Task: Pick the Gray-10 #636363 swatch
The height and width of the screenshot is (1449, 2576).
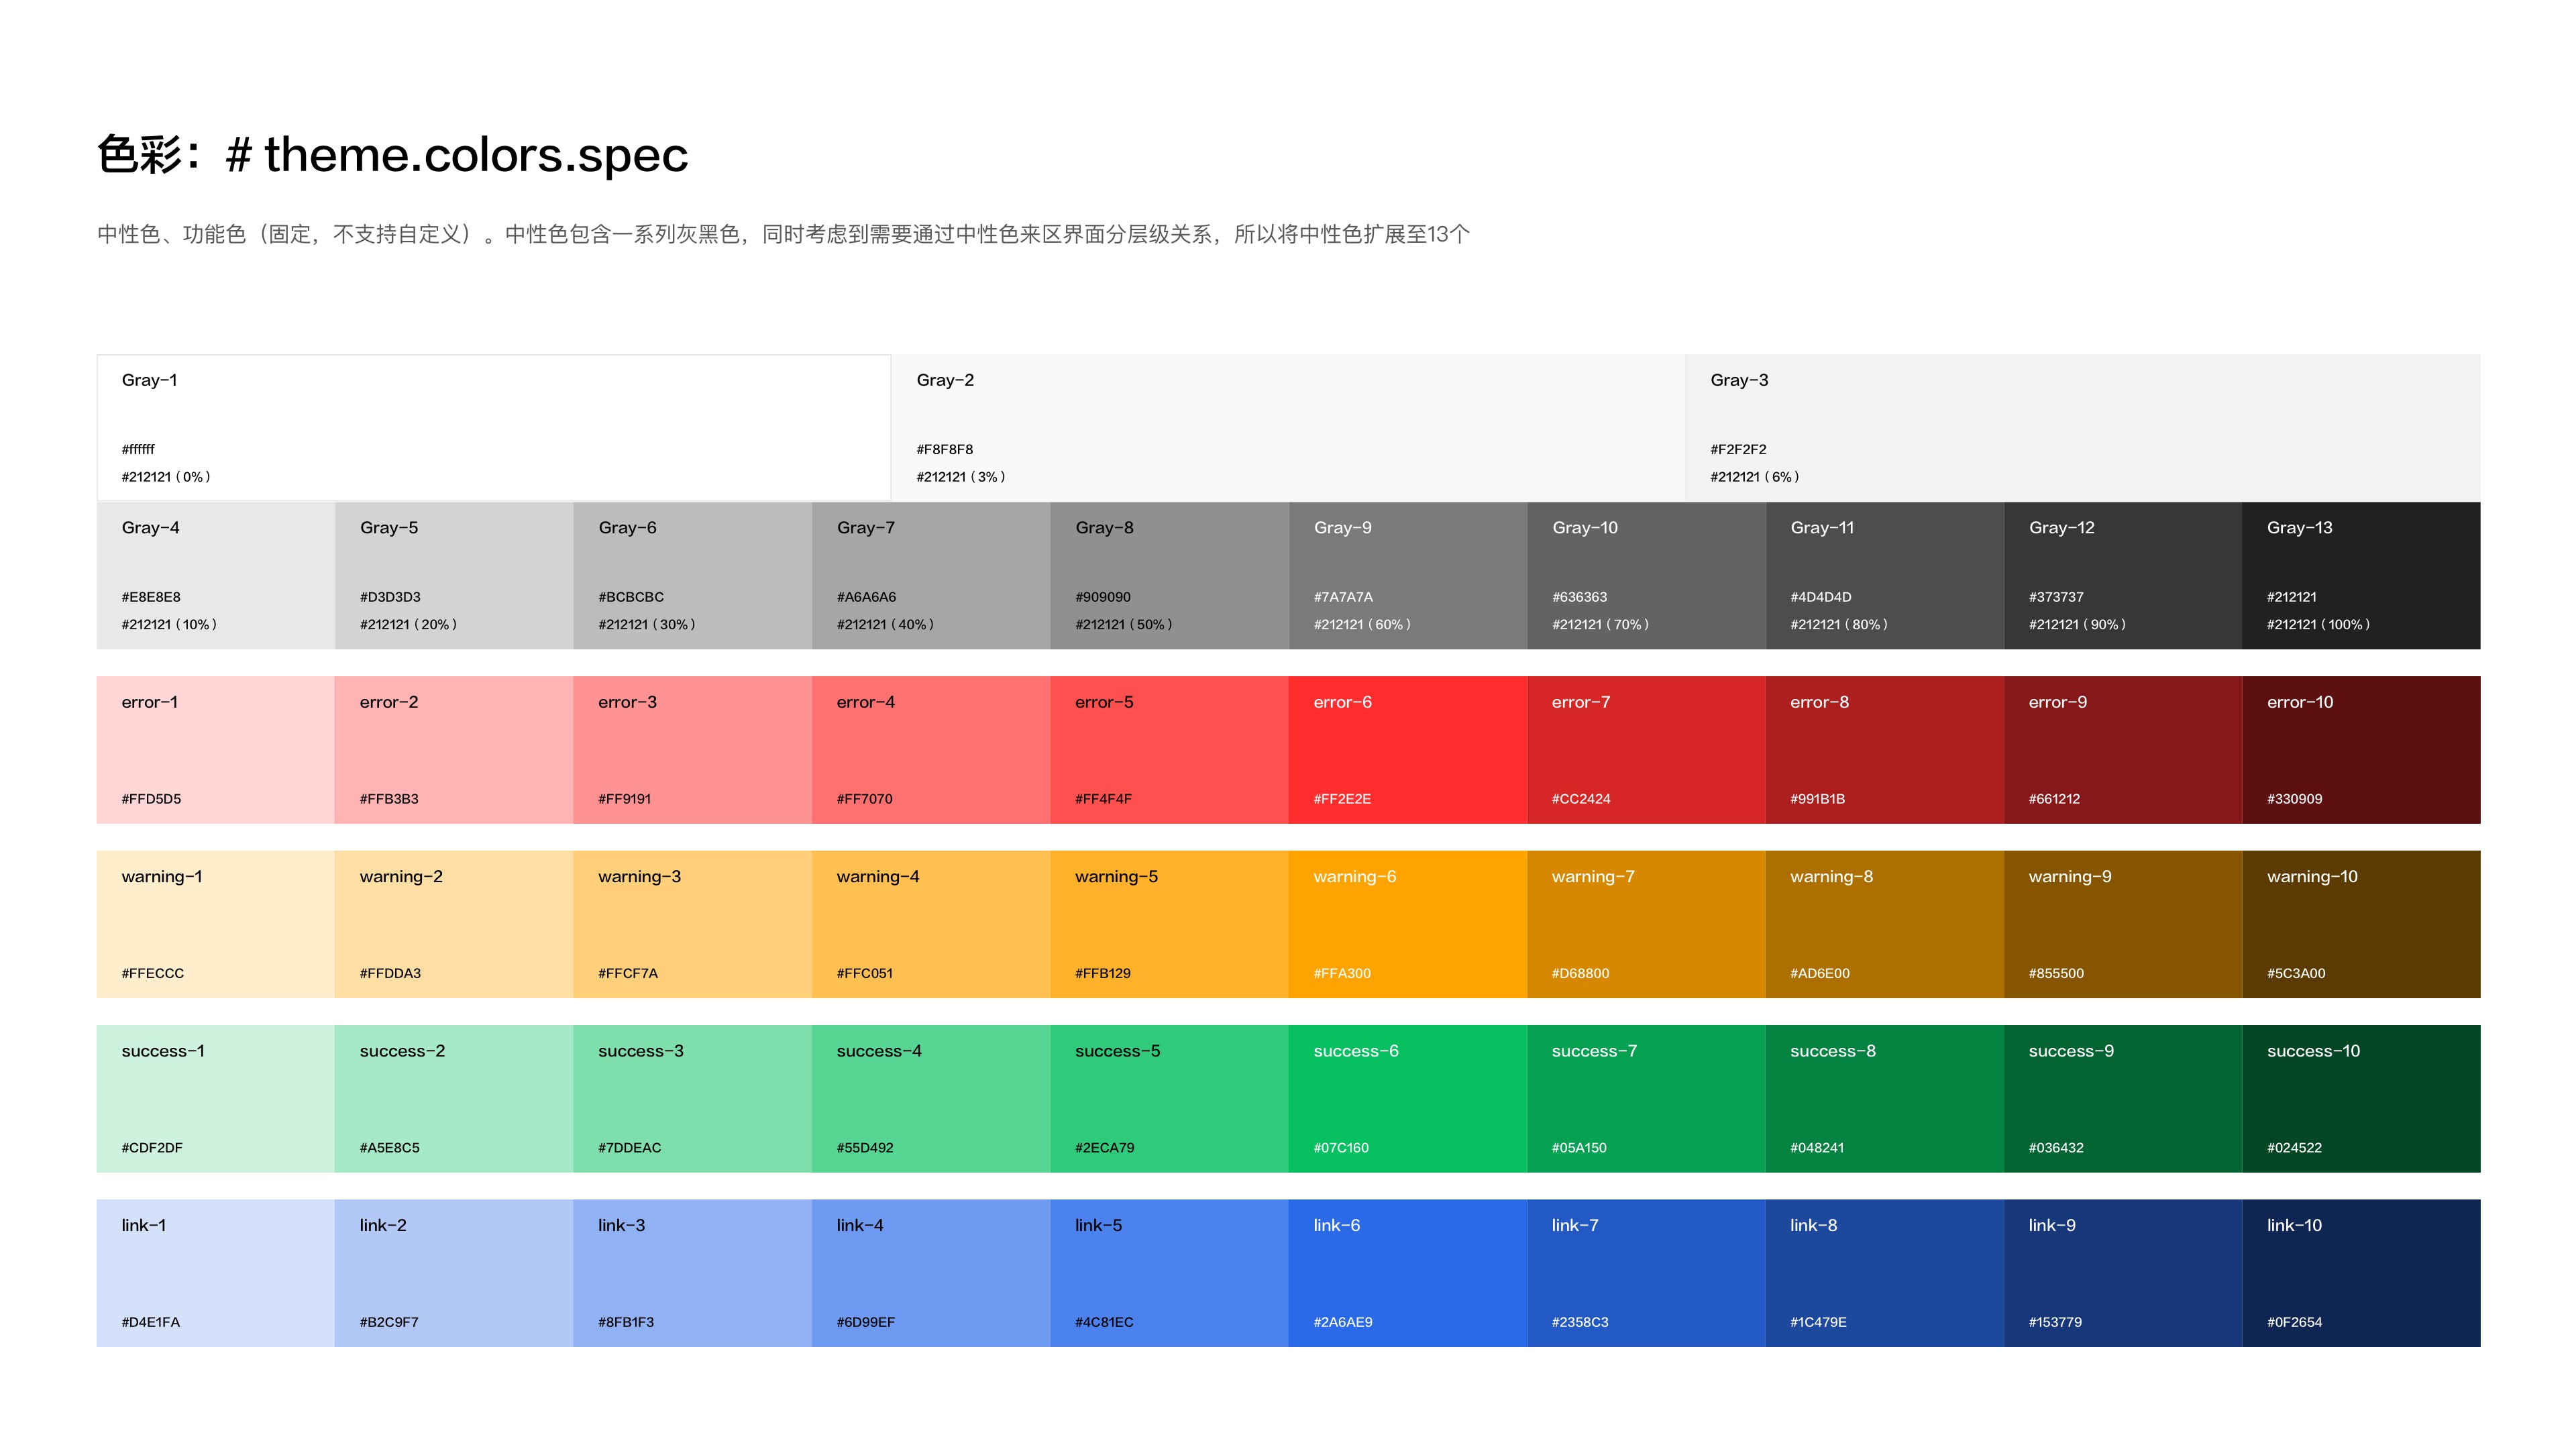Action: point(1646,575)
